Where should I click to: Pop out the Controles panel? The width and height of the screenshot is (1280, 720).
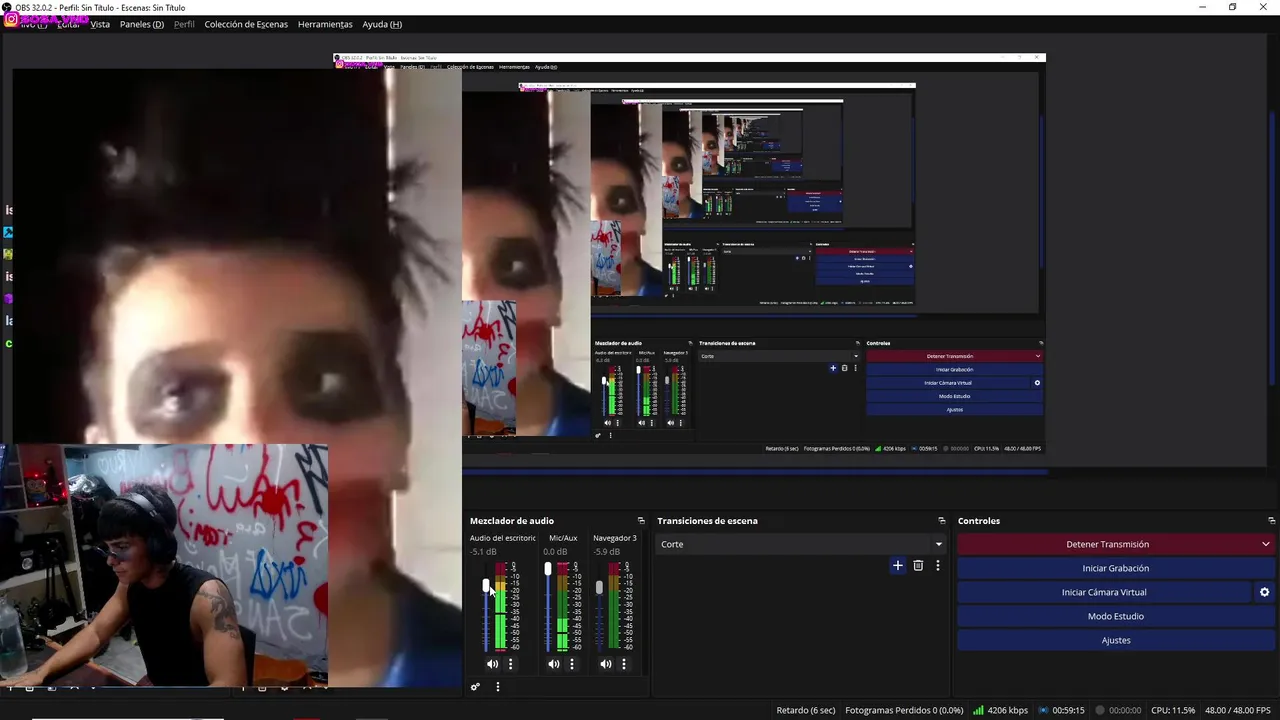click(x=1271, y=521)
